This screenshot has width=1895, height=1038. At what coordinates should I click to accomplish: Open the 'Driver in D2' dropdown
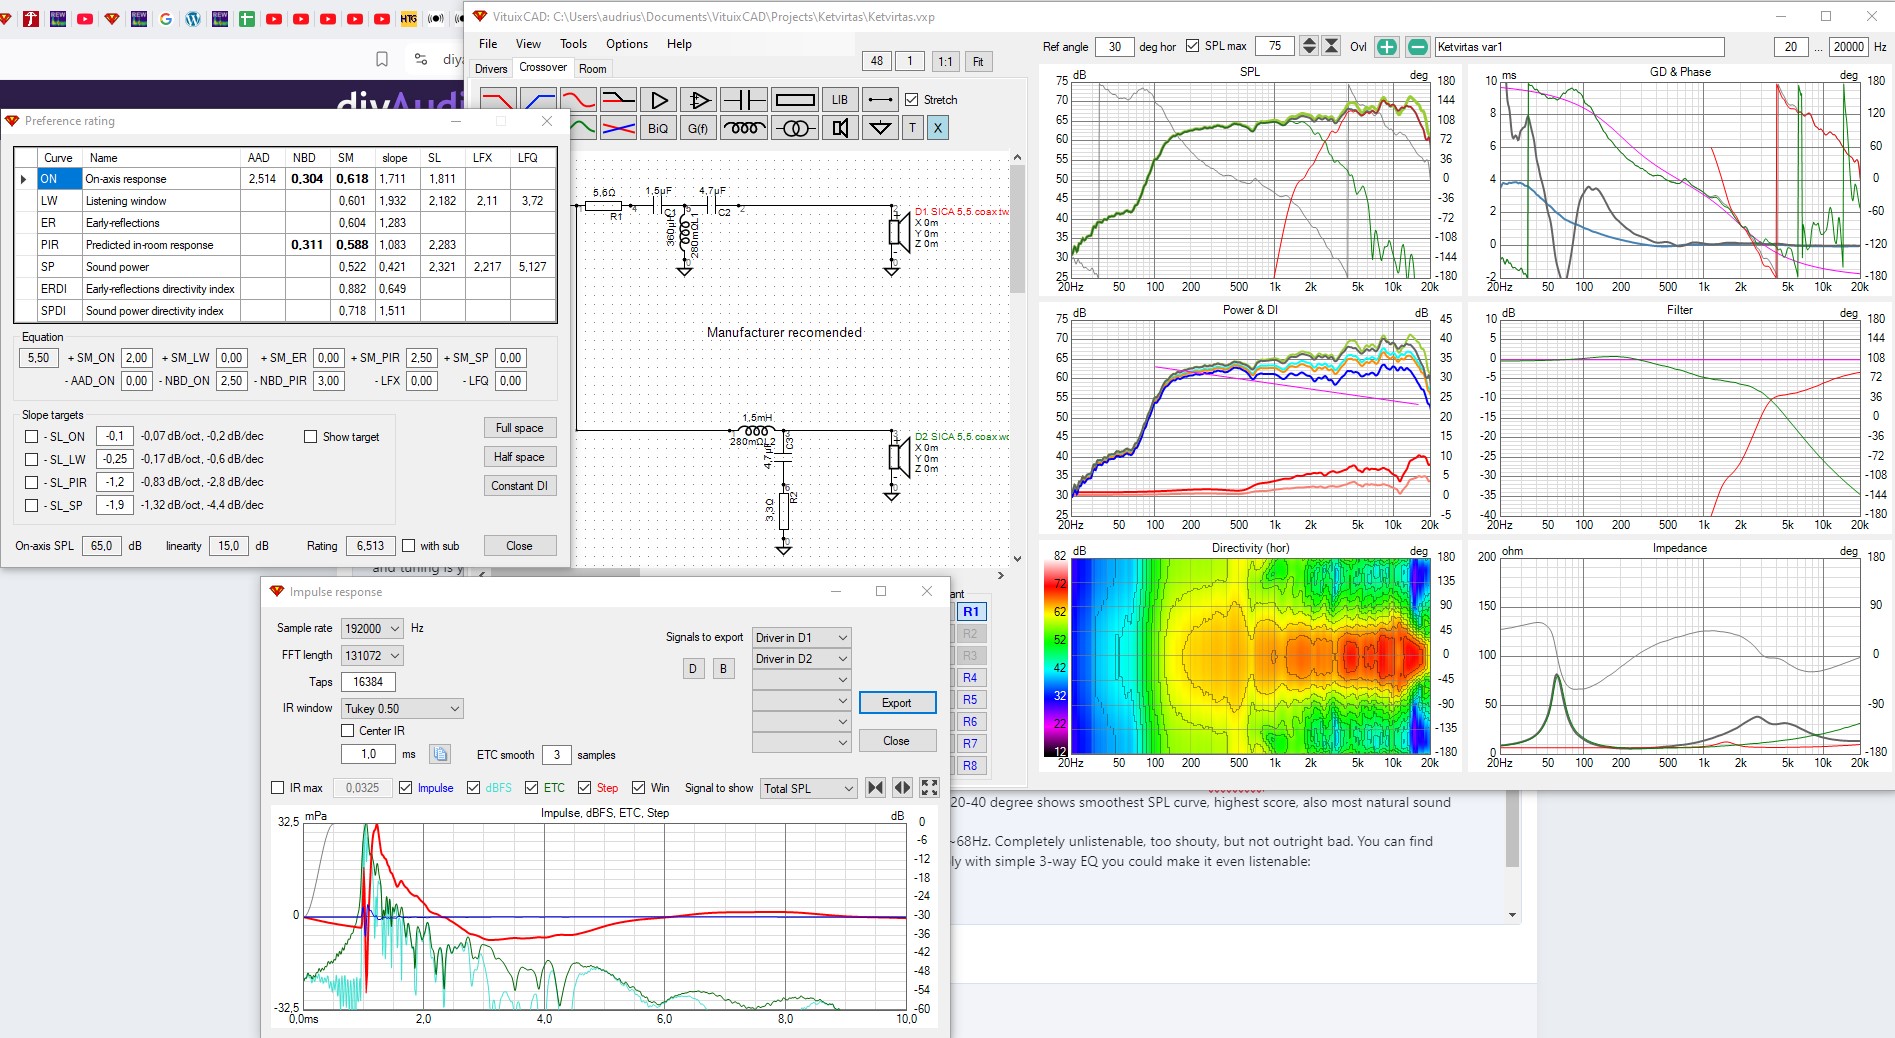(802, 659)
